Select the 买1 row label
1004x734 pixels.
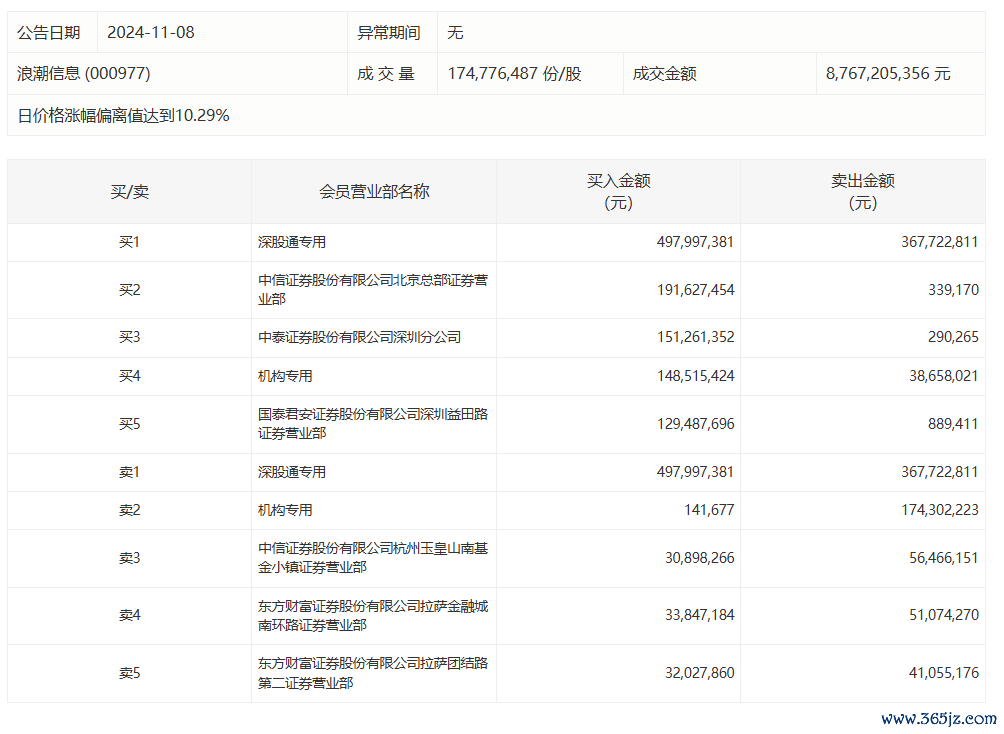click(129, 242)
